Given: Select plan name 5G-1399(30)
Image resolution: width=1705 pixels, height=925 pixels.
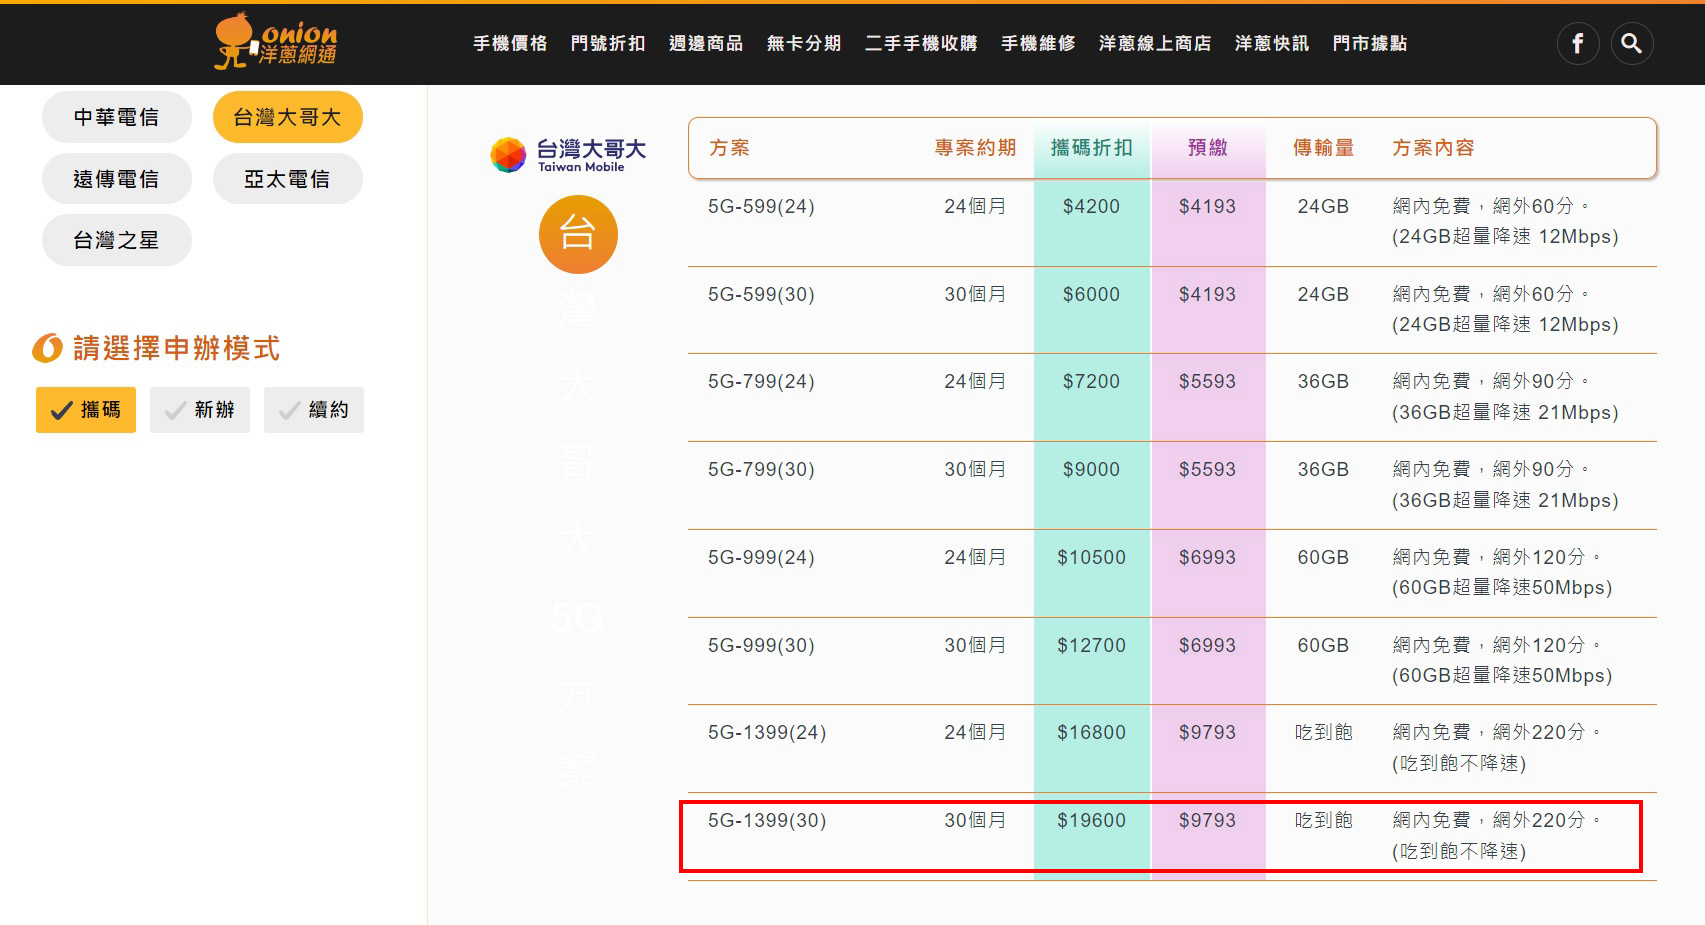Looking at the screenshot, I should click(x=767, y=820).
